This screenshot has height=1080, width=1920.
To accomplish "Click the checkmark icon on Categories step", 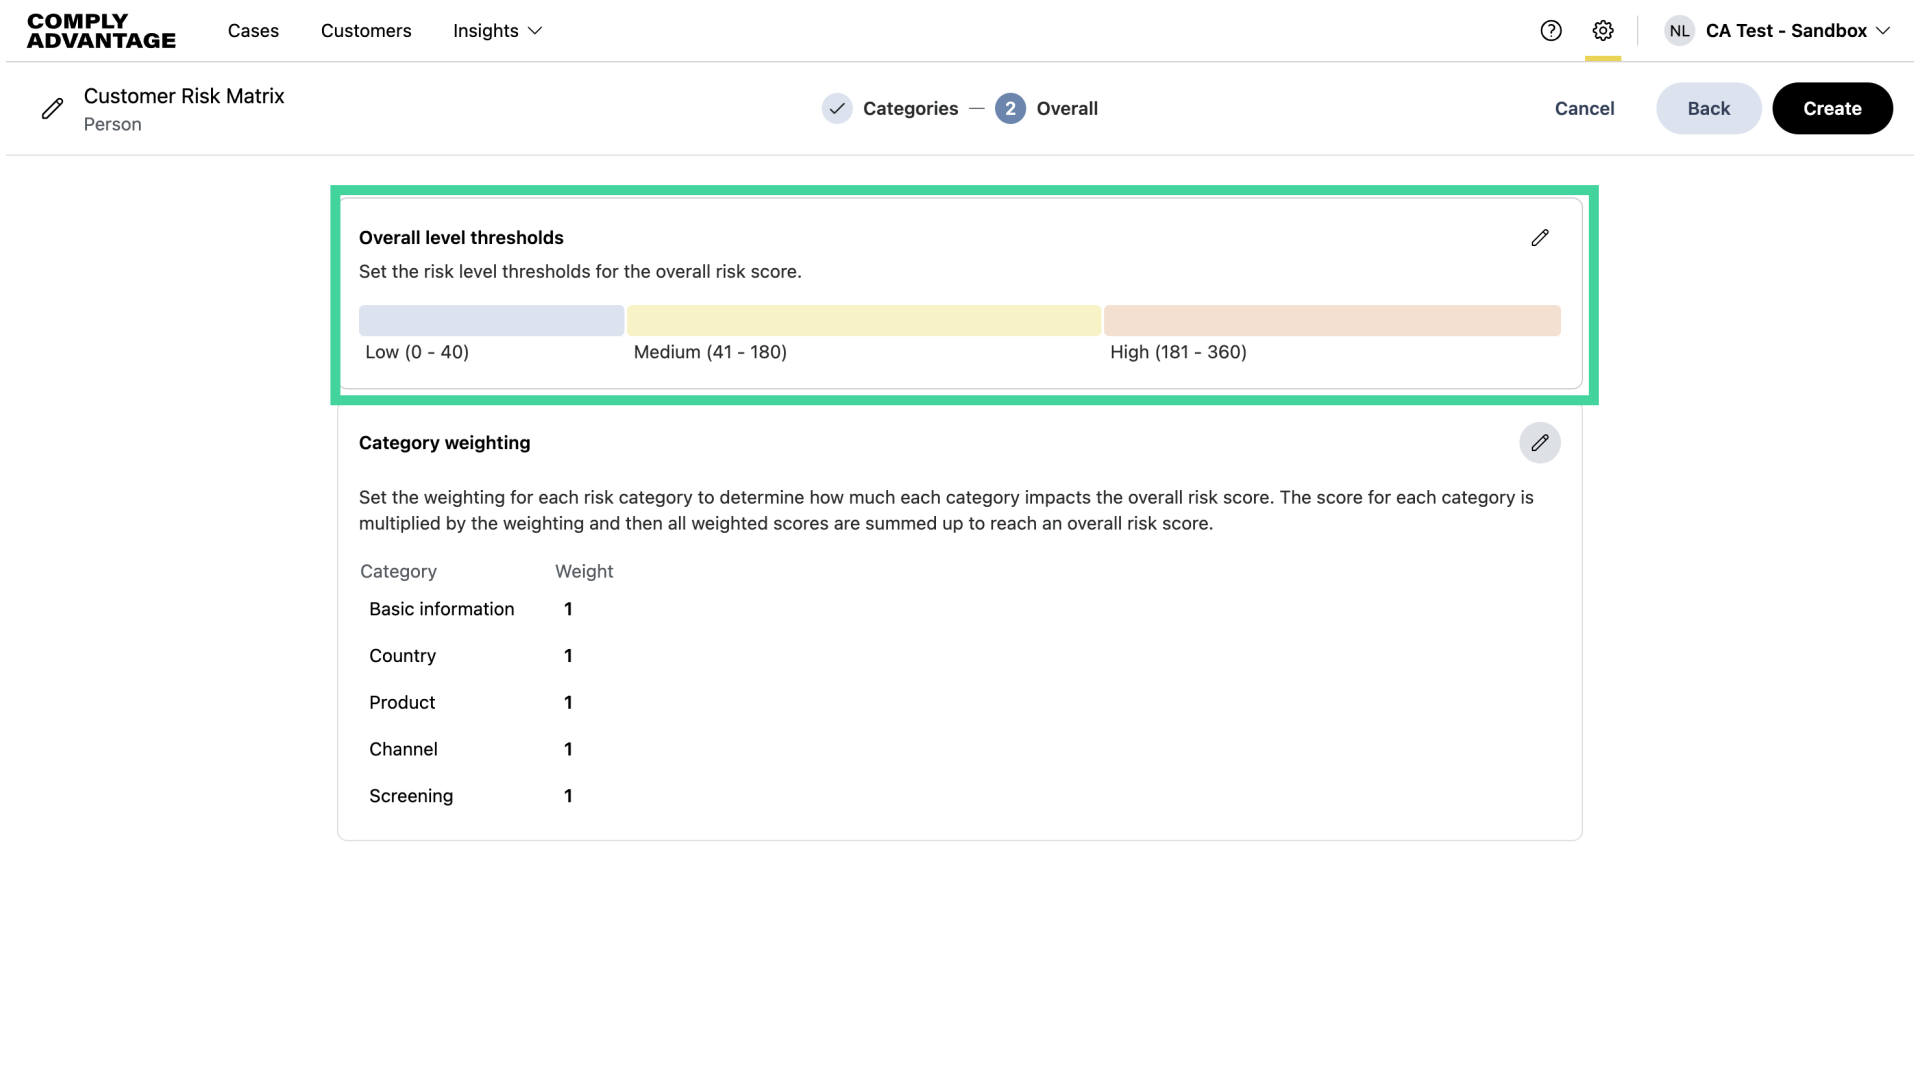I will pyautogui.click(x=838, y=108).
